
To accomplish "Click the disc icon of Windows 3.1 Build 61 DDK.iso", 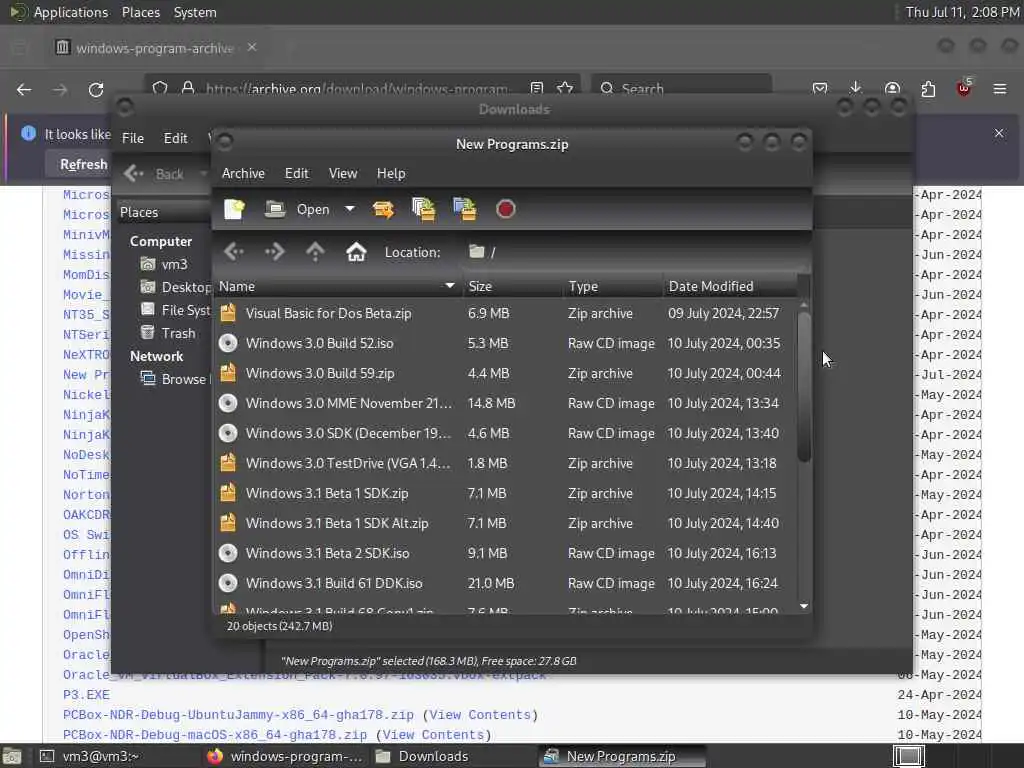I will (x=228, y=583).
